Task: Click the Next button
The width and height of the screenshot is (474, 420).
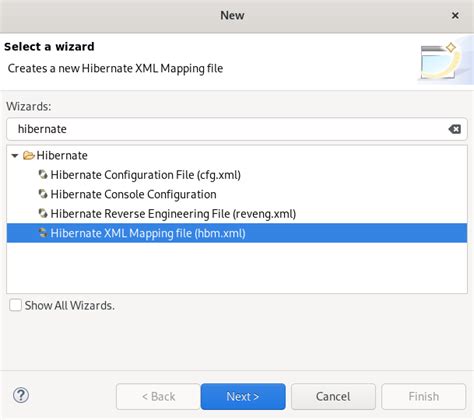Action: (x=243, y=396)
